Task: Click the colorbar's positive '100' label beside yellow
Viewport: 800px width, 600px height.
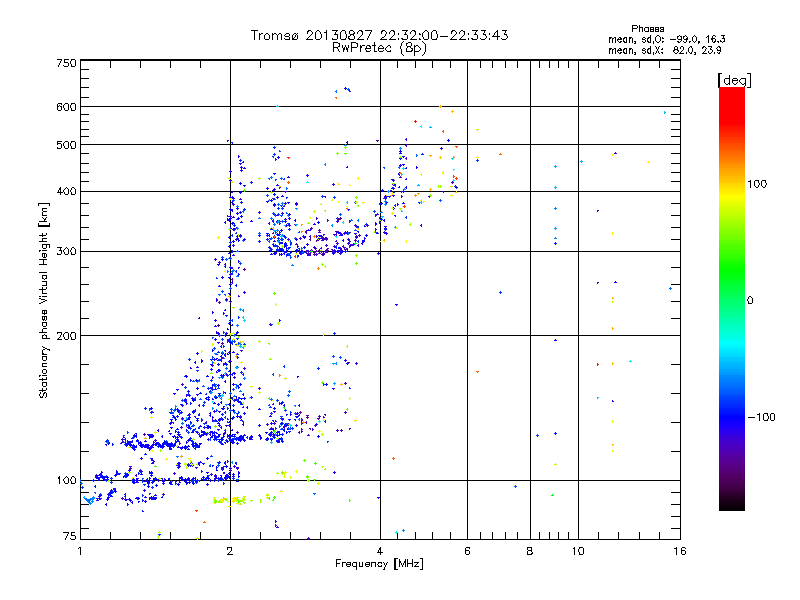Action: coord(757,184)
